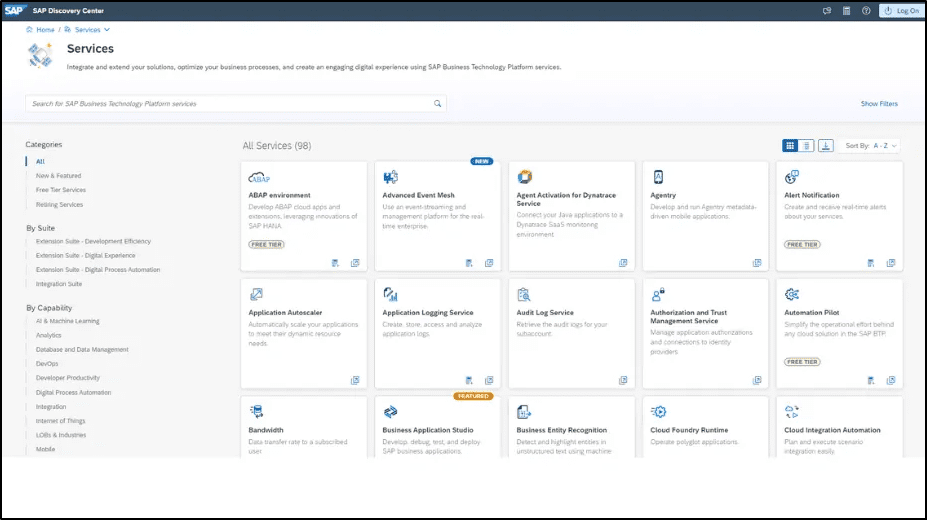Open the ABAP environment service icon

259,177
